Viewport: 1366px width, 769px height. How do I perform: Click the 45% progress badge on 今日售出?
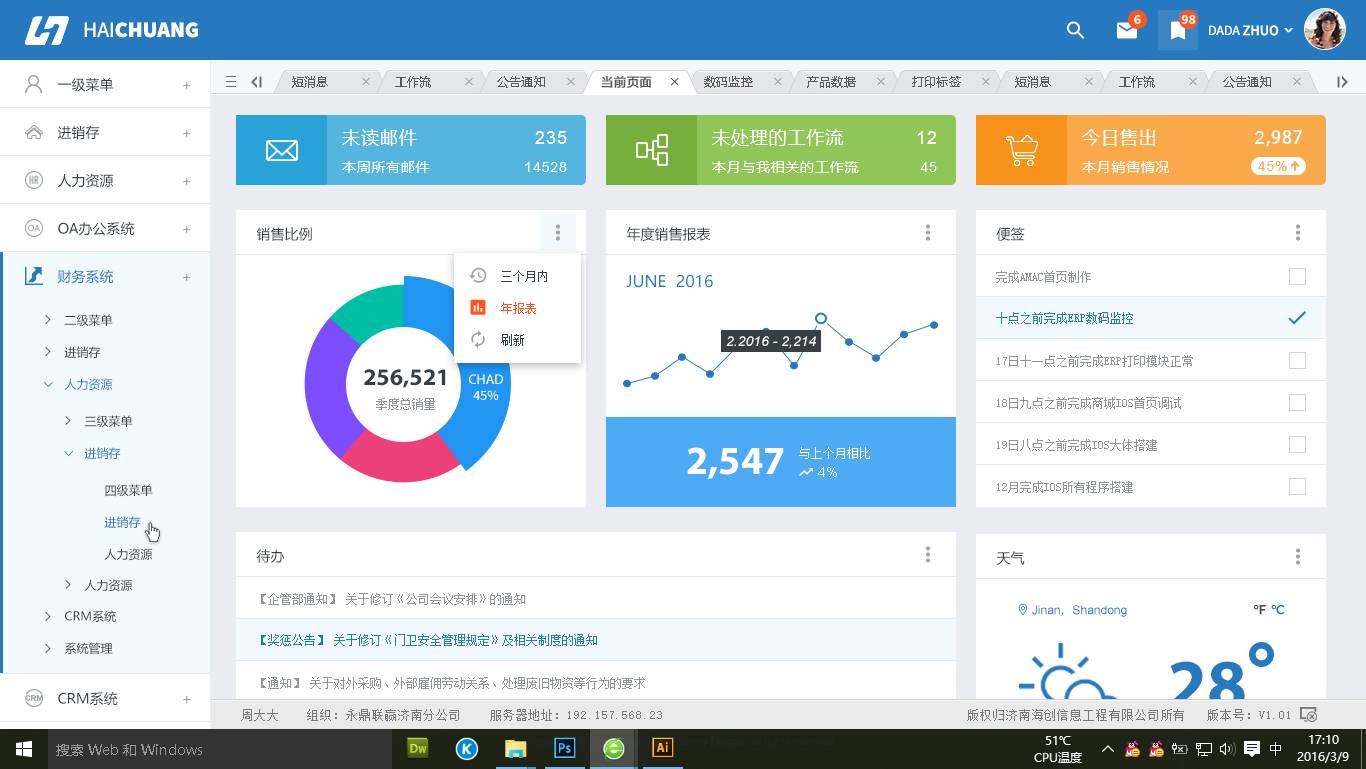pos(1278,166)
